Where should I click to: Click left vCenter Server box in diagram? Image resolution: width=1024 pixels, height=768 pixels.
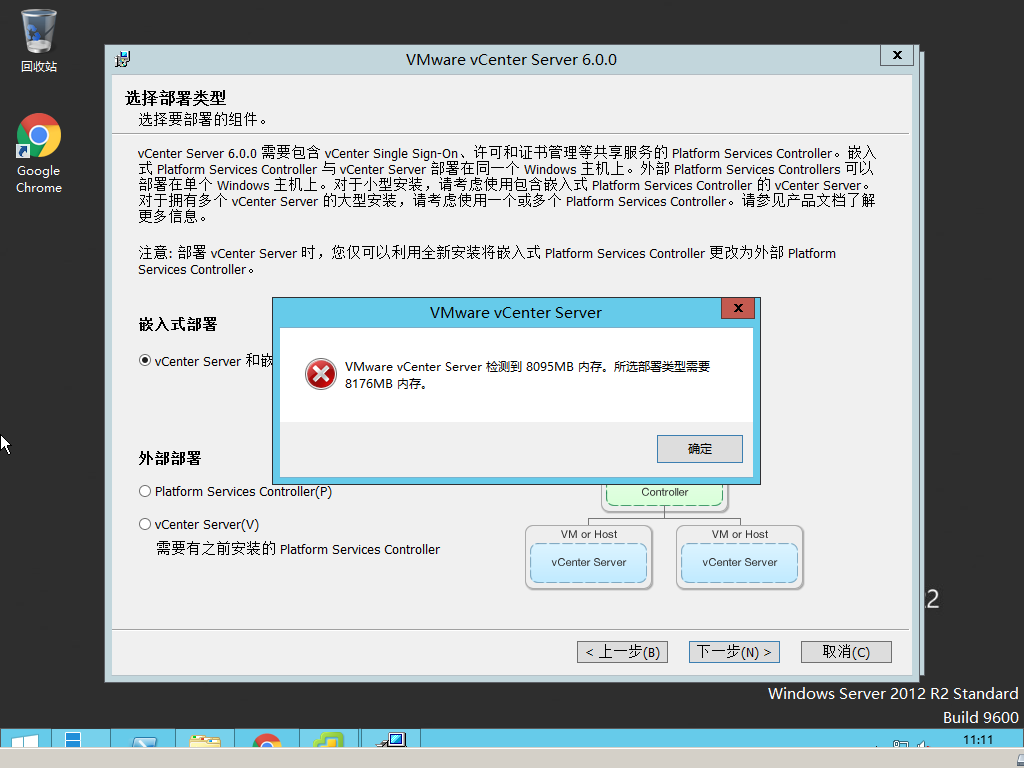pos(588,562)
